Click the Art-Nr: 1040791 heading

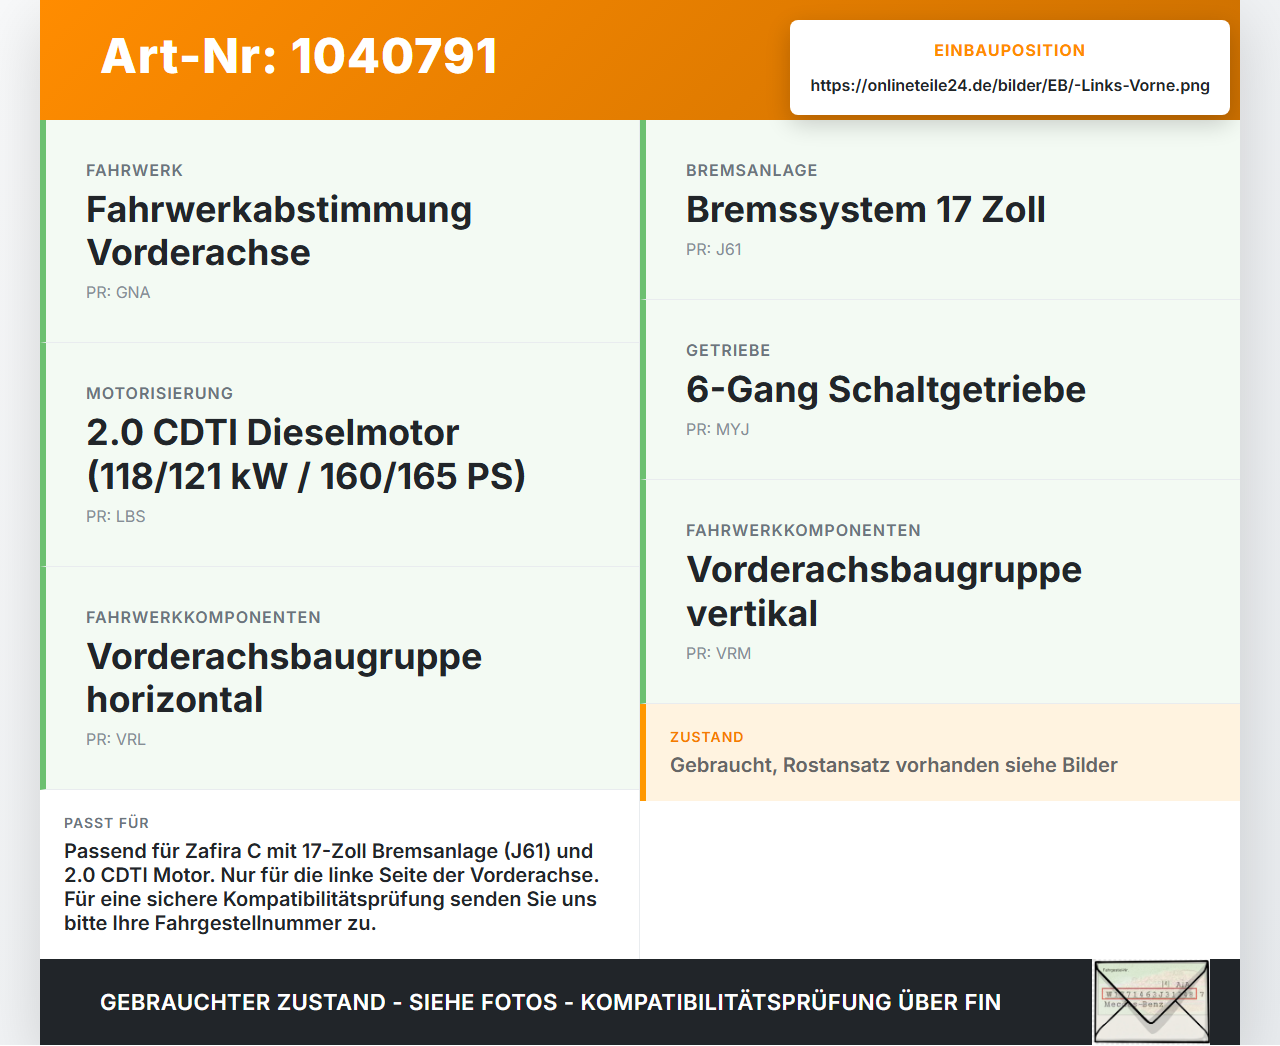(299, 56)
